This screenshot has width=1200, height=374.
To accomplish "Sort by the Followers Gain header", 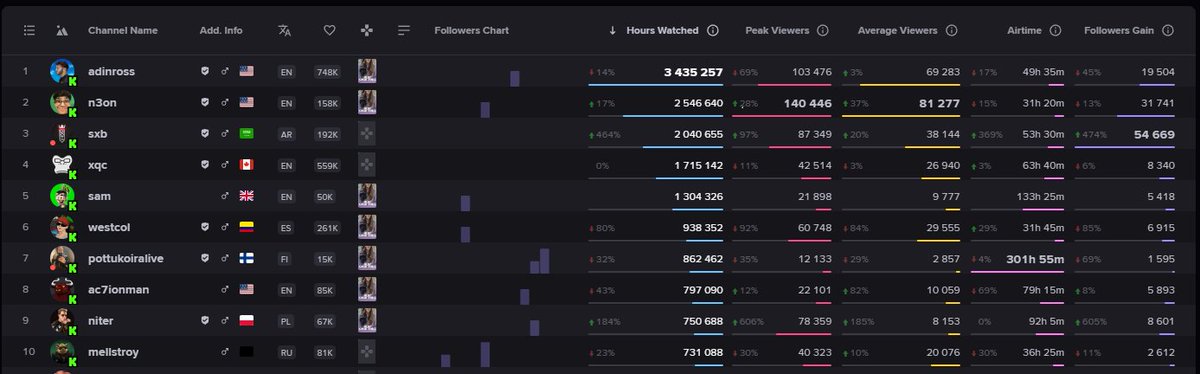I will pyautogui.click(x=1119, y=31).
